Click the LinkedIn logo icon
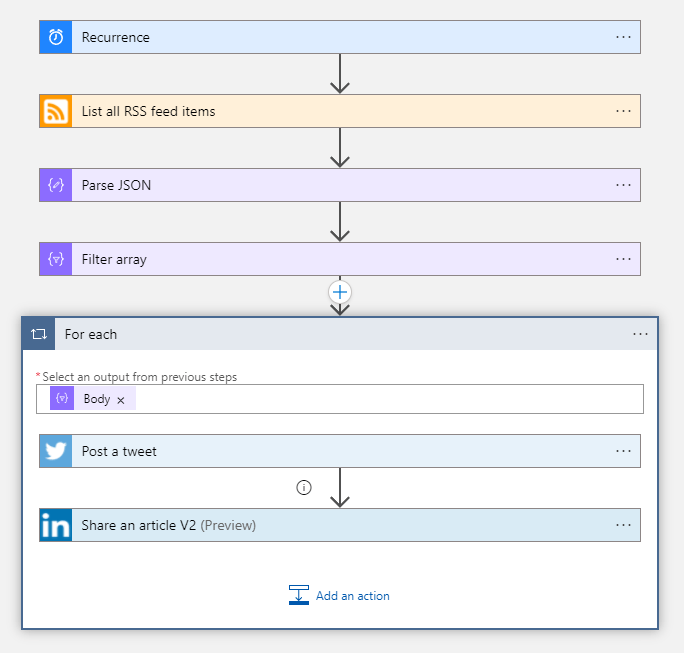This screenshot has width=684, height=653. [x=56, y=525]
